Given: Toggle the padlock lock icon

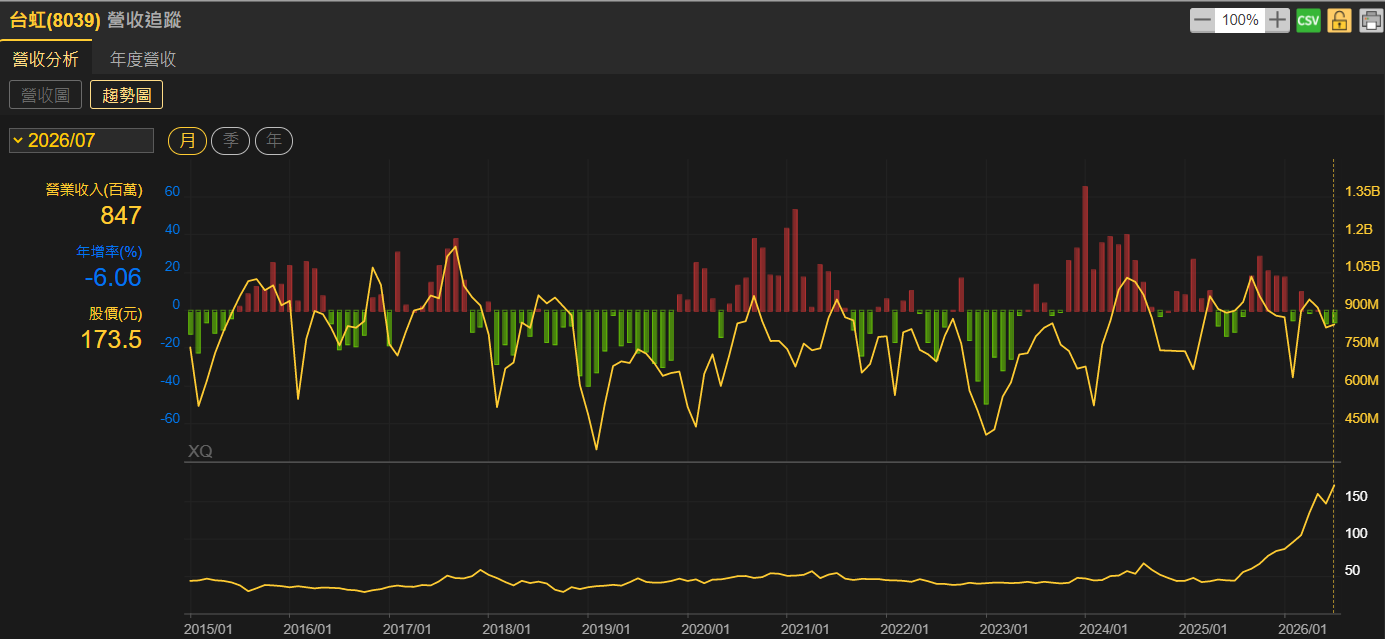Looking at the screenshot, I should 1340,20.
